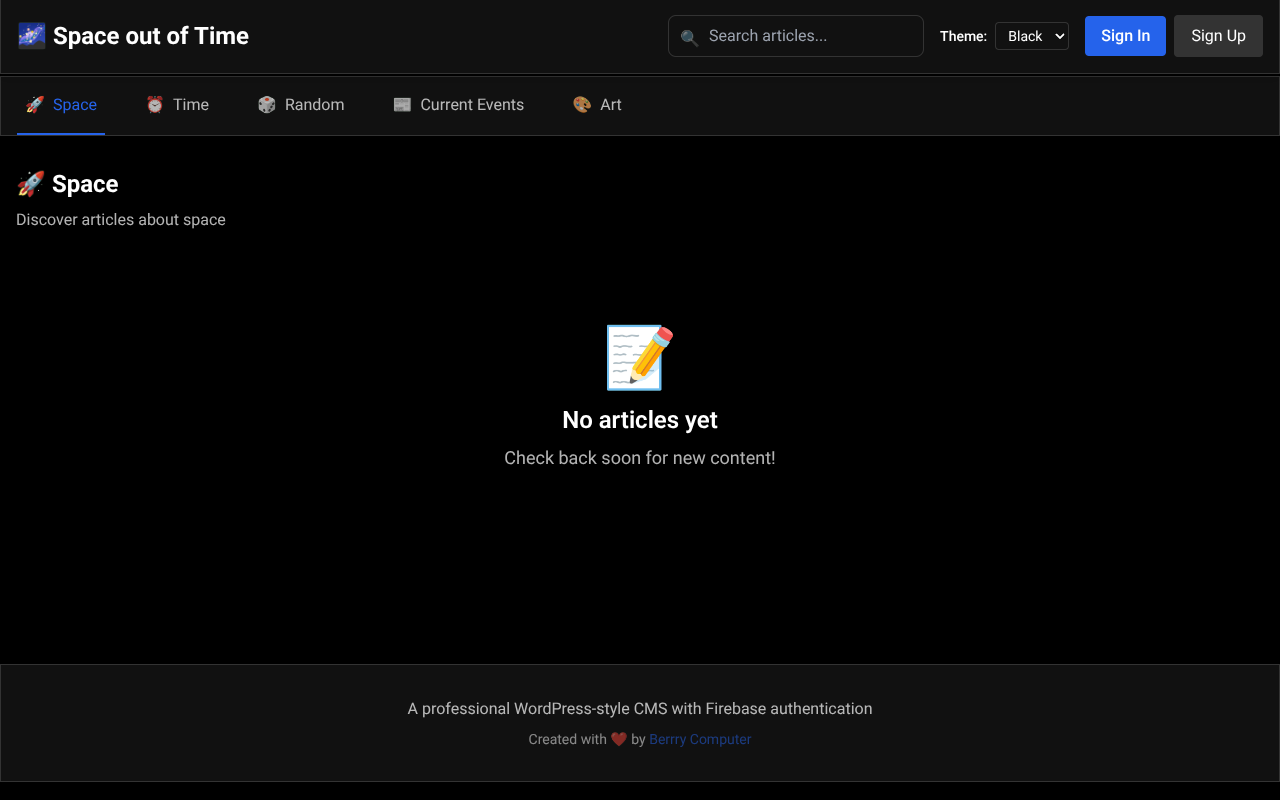Open the Current Events section
This screenshot has width=1280, height=800.
(x=458, y=104)
